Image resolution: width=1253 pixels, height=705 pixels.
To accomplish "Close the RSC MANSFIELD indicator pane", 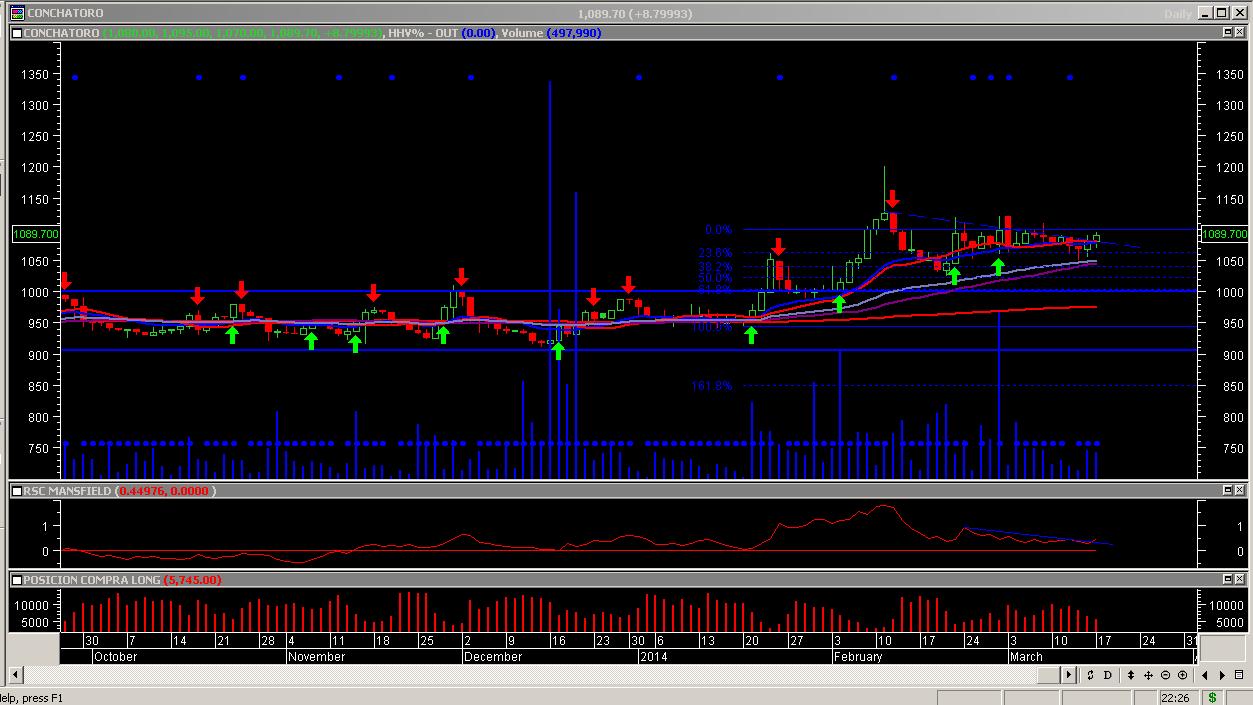I will pos(1241,491).
